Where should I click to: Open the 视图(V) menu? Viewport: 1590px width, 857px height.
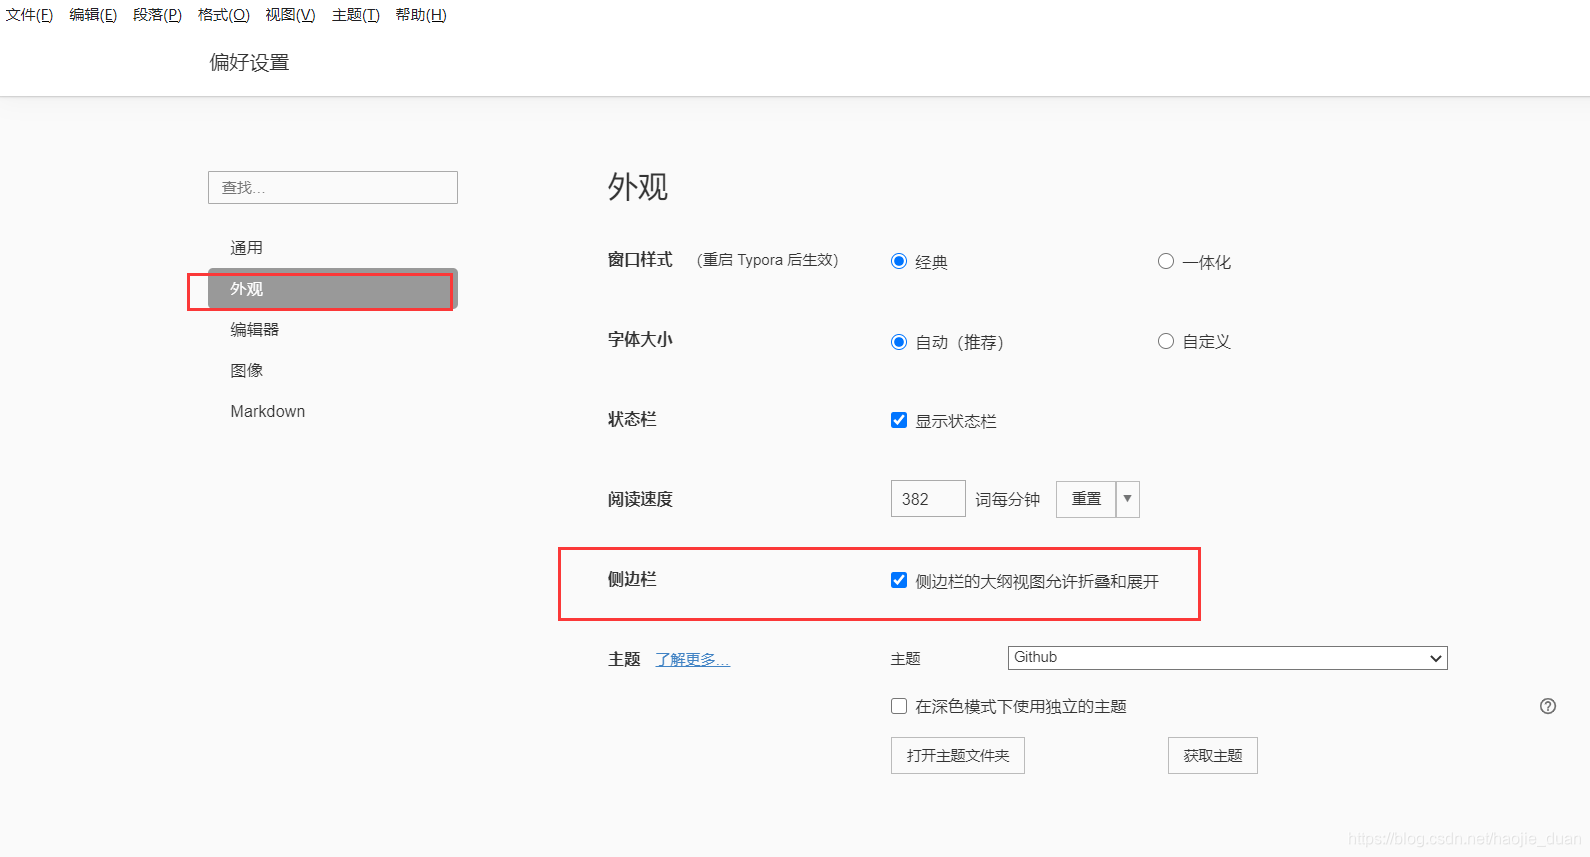point(290,15)
